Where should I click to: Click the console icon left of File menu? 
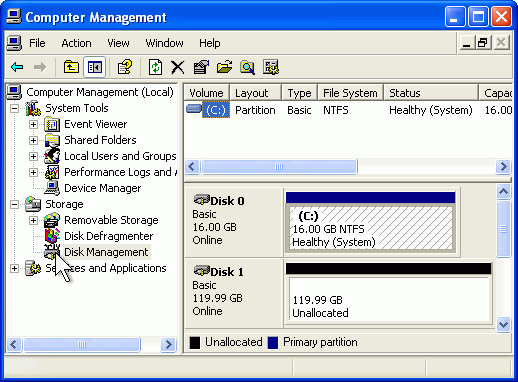pyautogui.click(x=14, y=43)
